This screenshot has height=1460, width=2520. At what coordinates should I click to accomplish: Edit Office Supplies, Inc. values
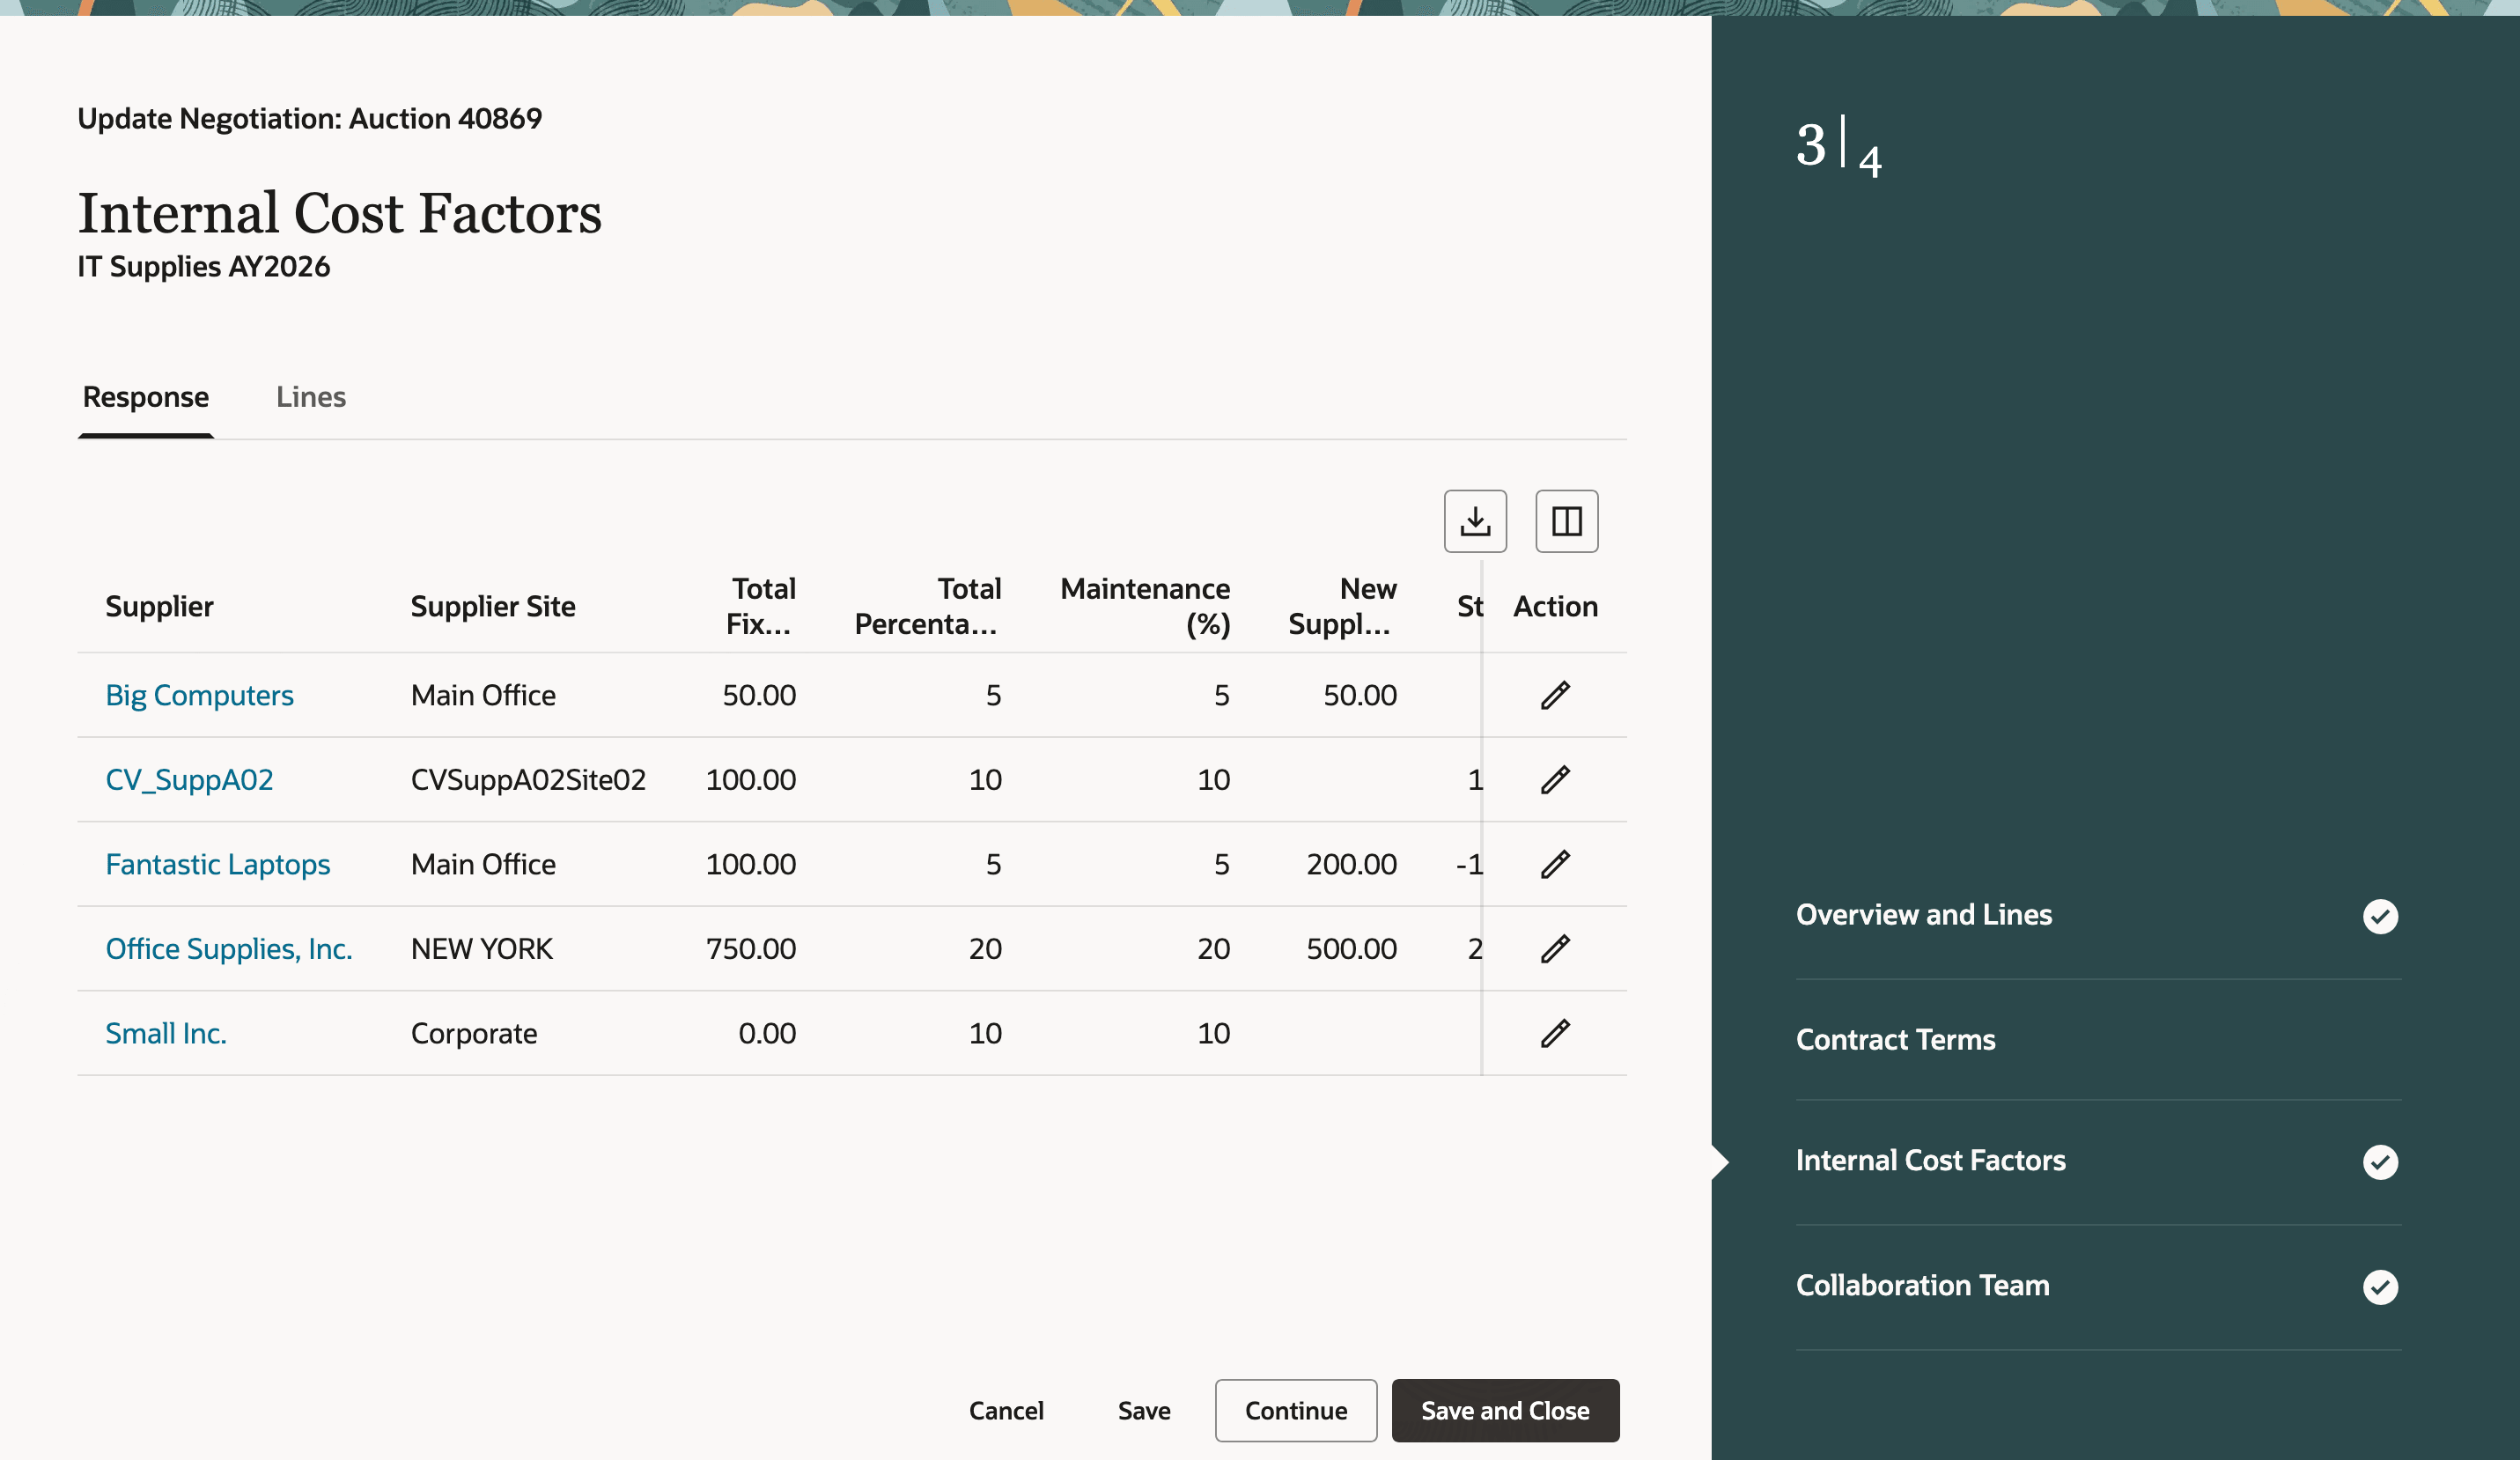click(x=1554, y=948)
